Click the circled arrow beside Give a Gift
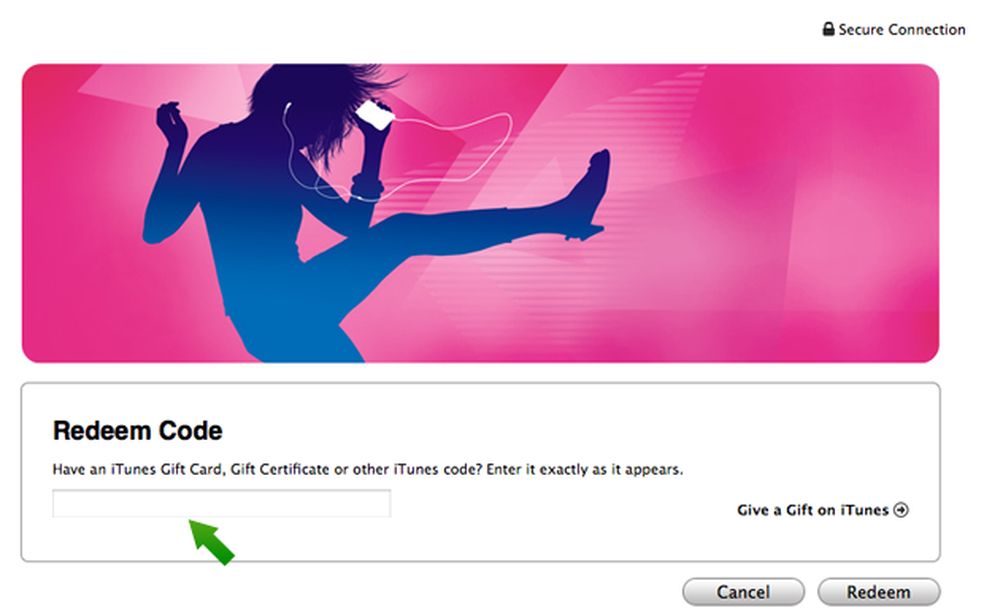Image resolution: width=984 pixels, height=616 pixels. [901, 510]
